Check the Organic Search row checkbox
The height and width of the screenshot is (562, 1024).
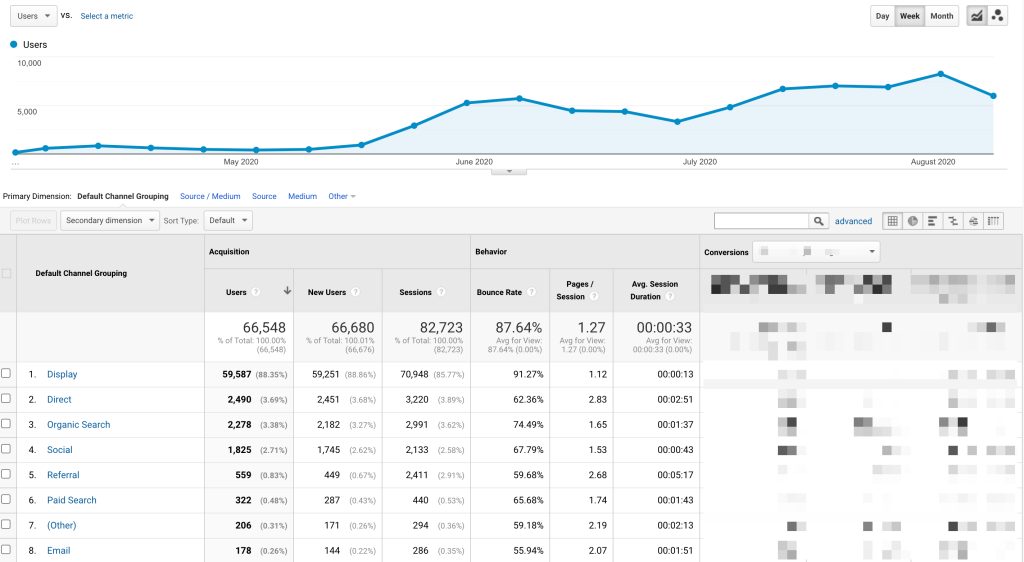click(6, 424)
